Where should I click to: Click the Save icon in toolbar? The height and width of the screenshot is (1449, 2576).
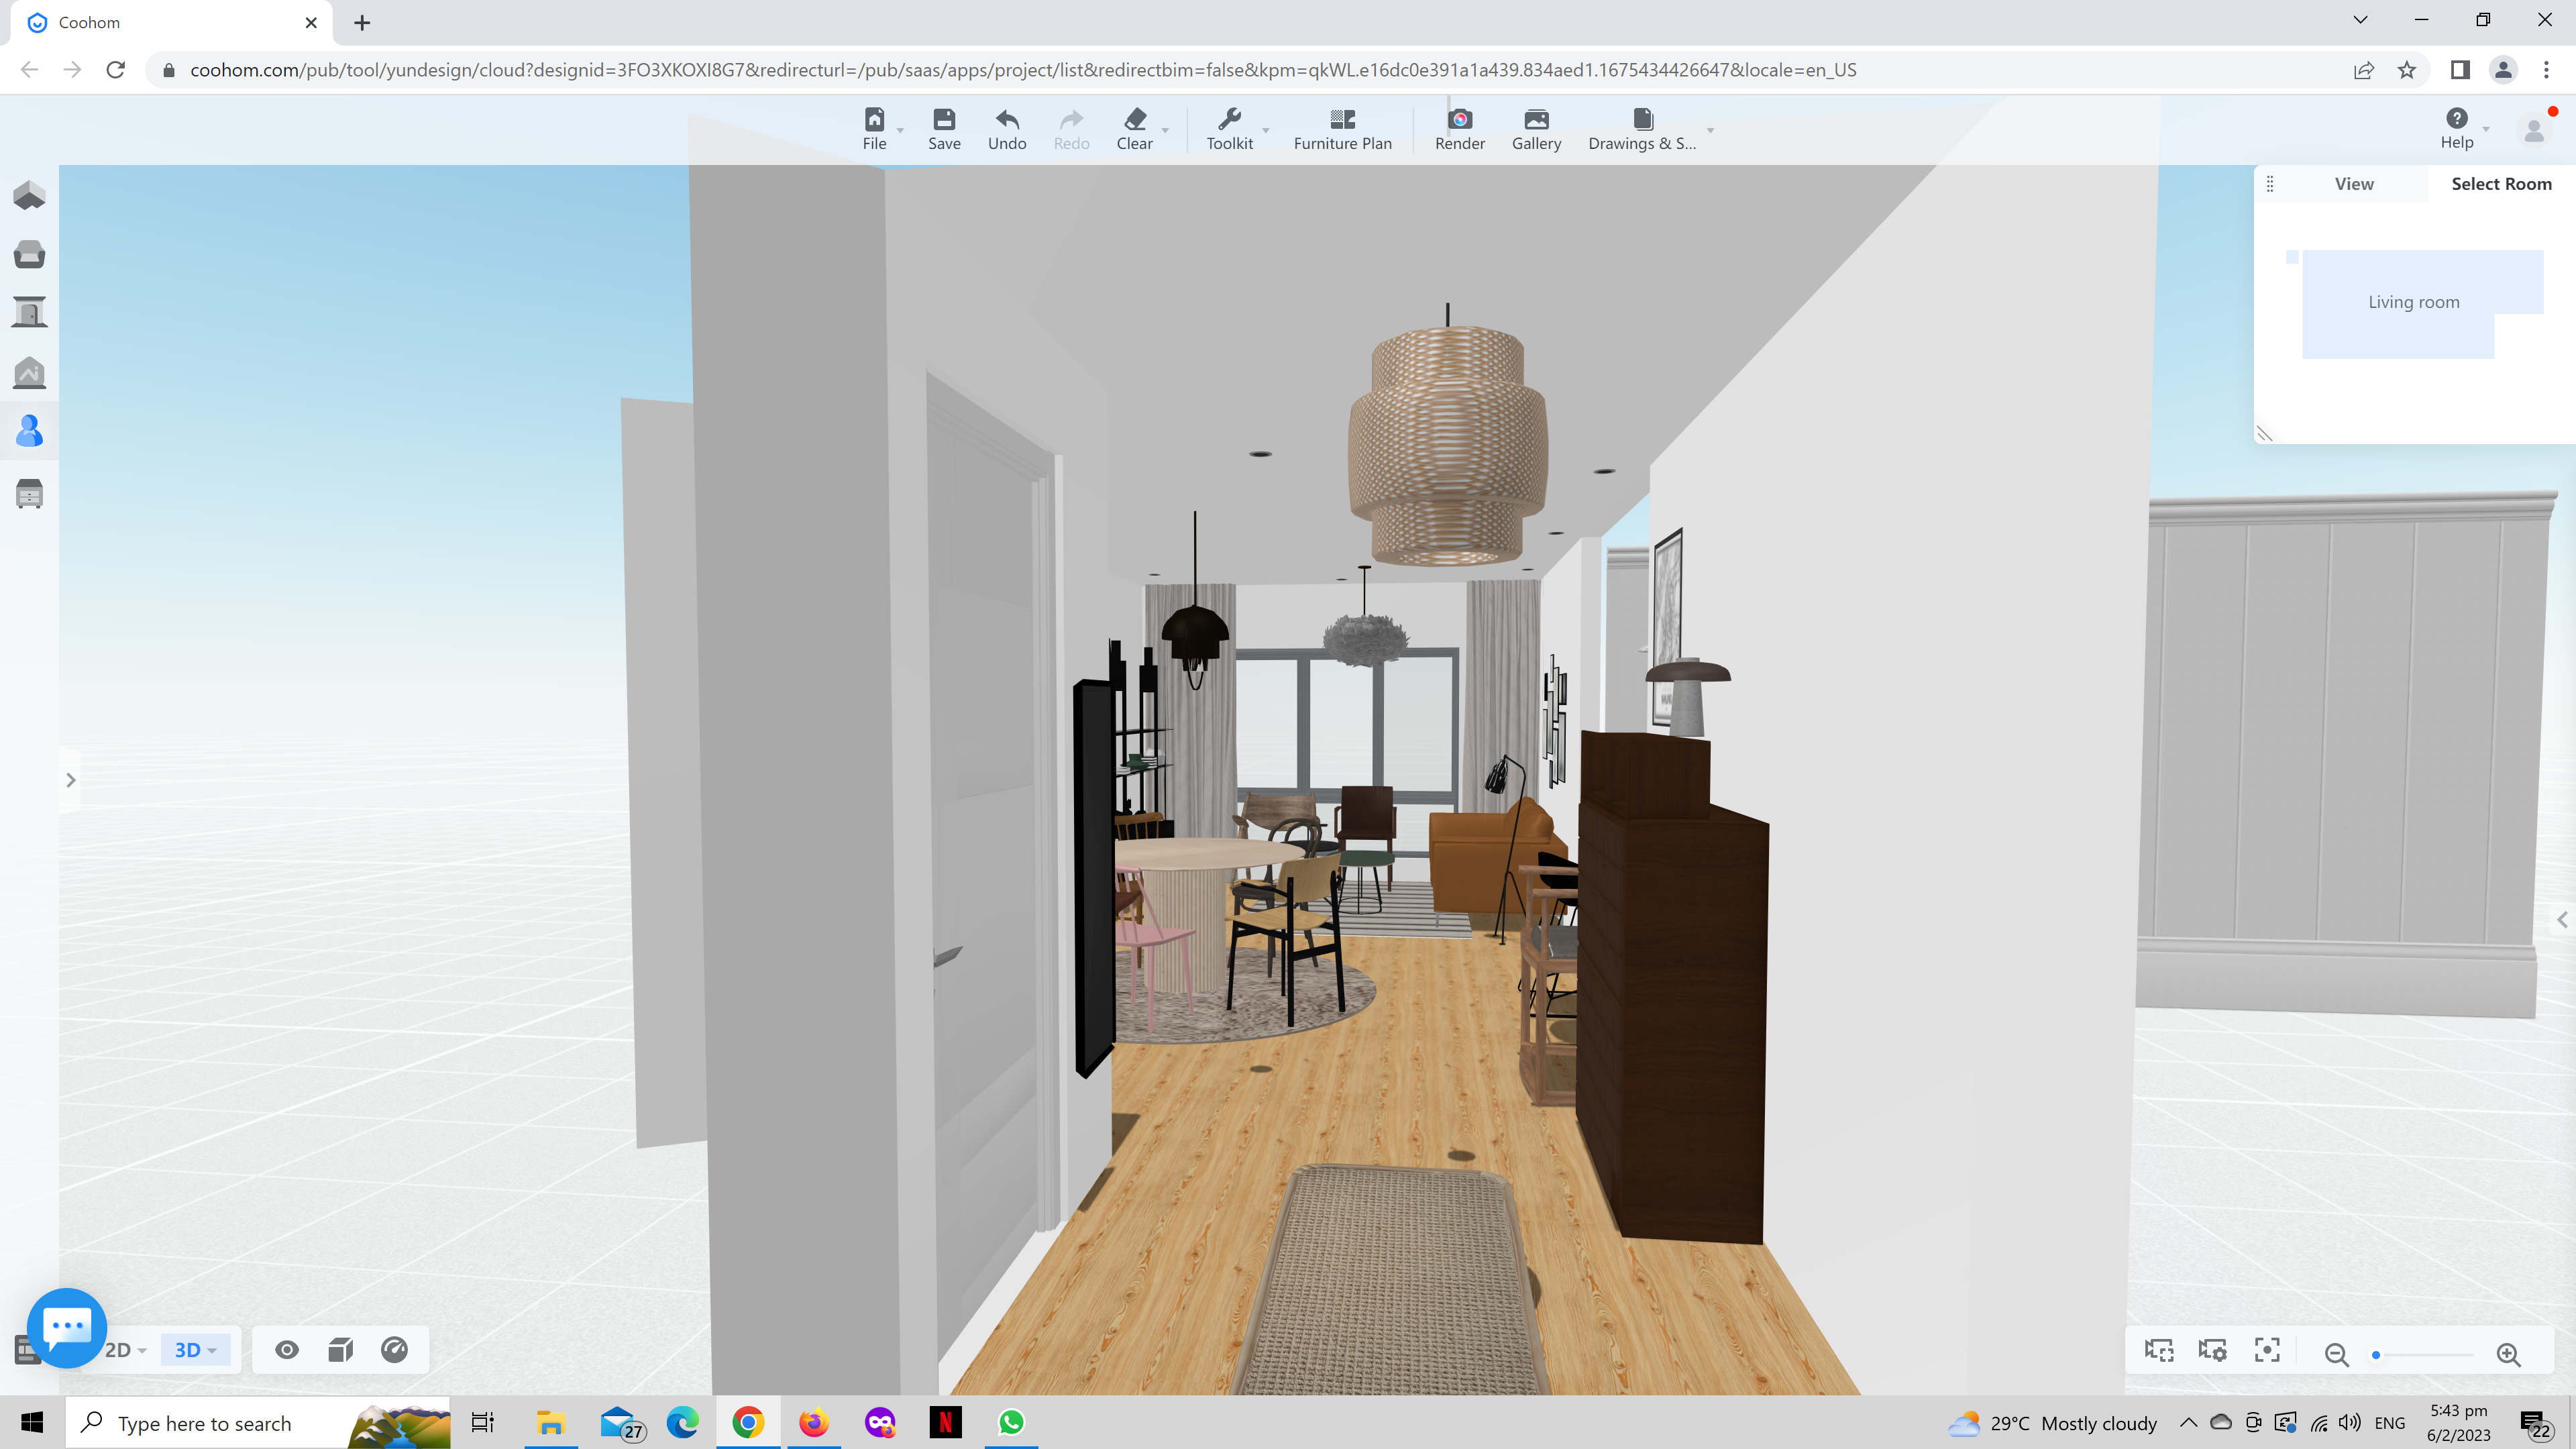click(x=943, y=120)
